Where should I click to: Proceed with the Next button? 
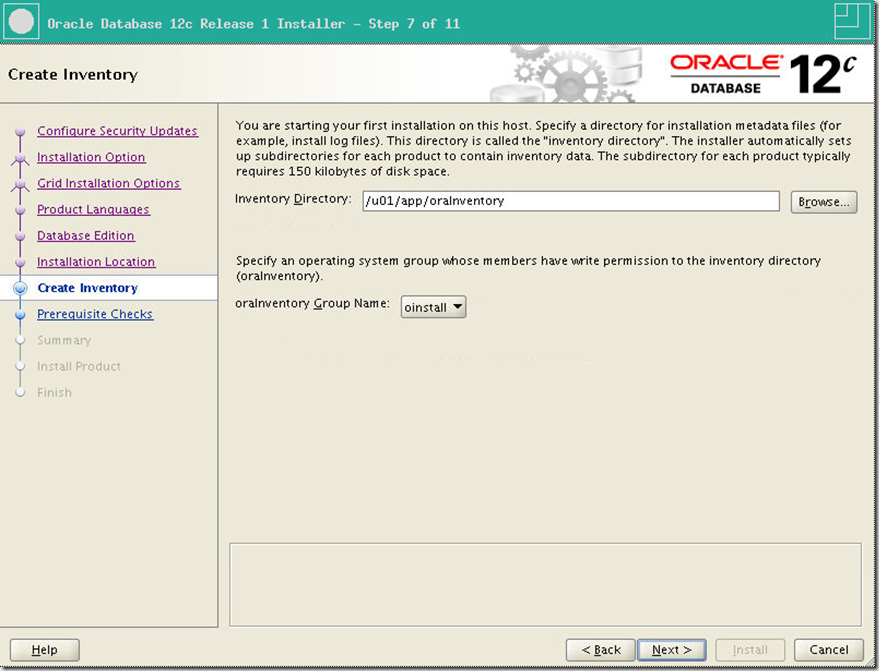pyautogui.click(x=672, y=650)
